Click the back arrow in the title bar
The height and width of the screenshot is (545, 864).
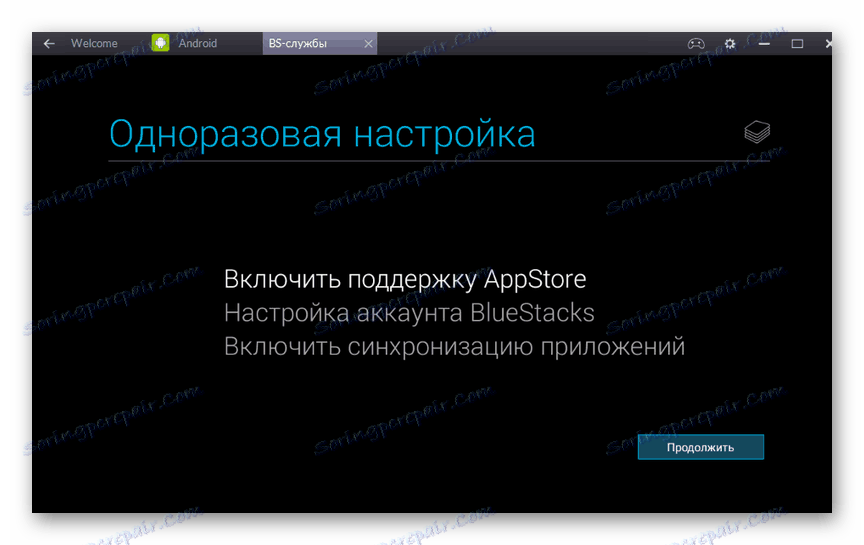49,44
